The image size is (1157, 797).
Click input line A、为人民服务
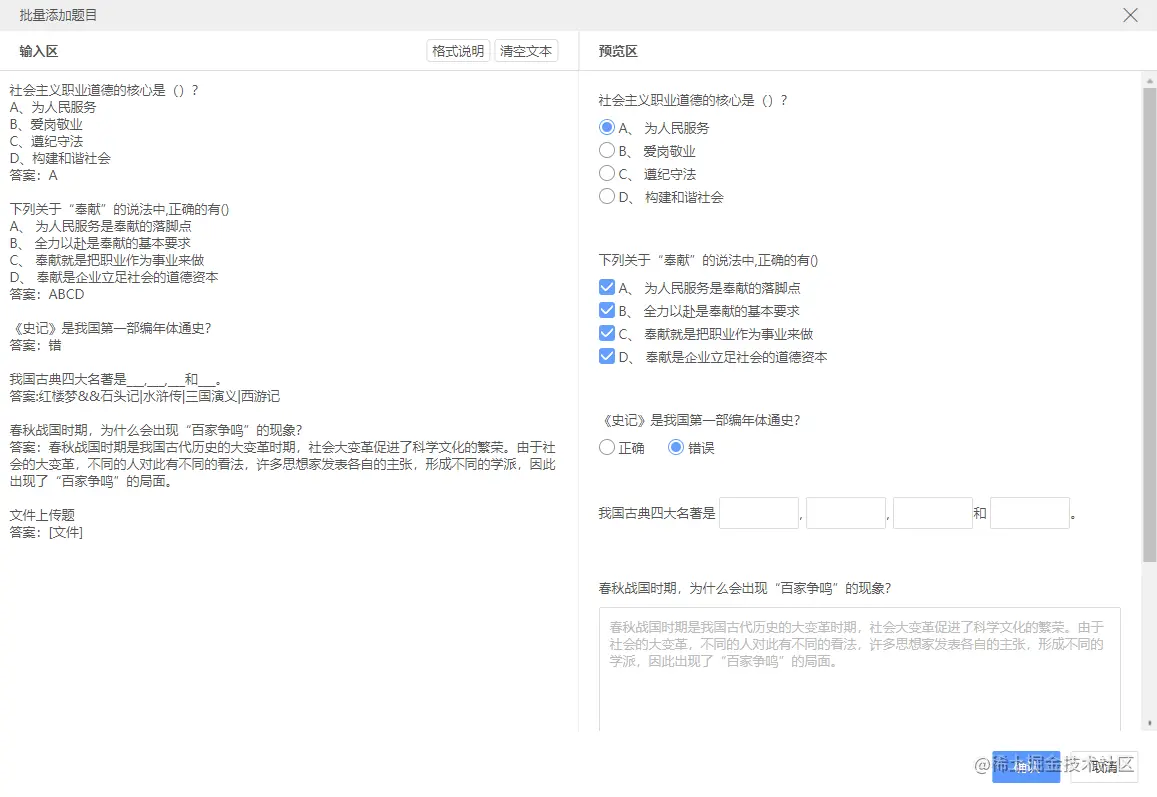[x=52, y=107]
